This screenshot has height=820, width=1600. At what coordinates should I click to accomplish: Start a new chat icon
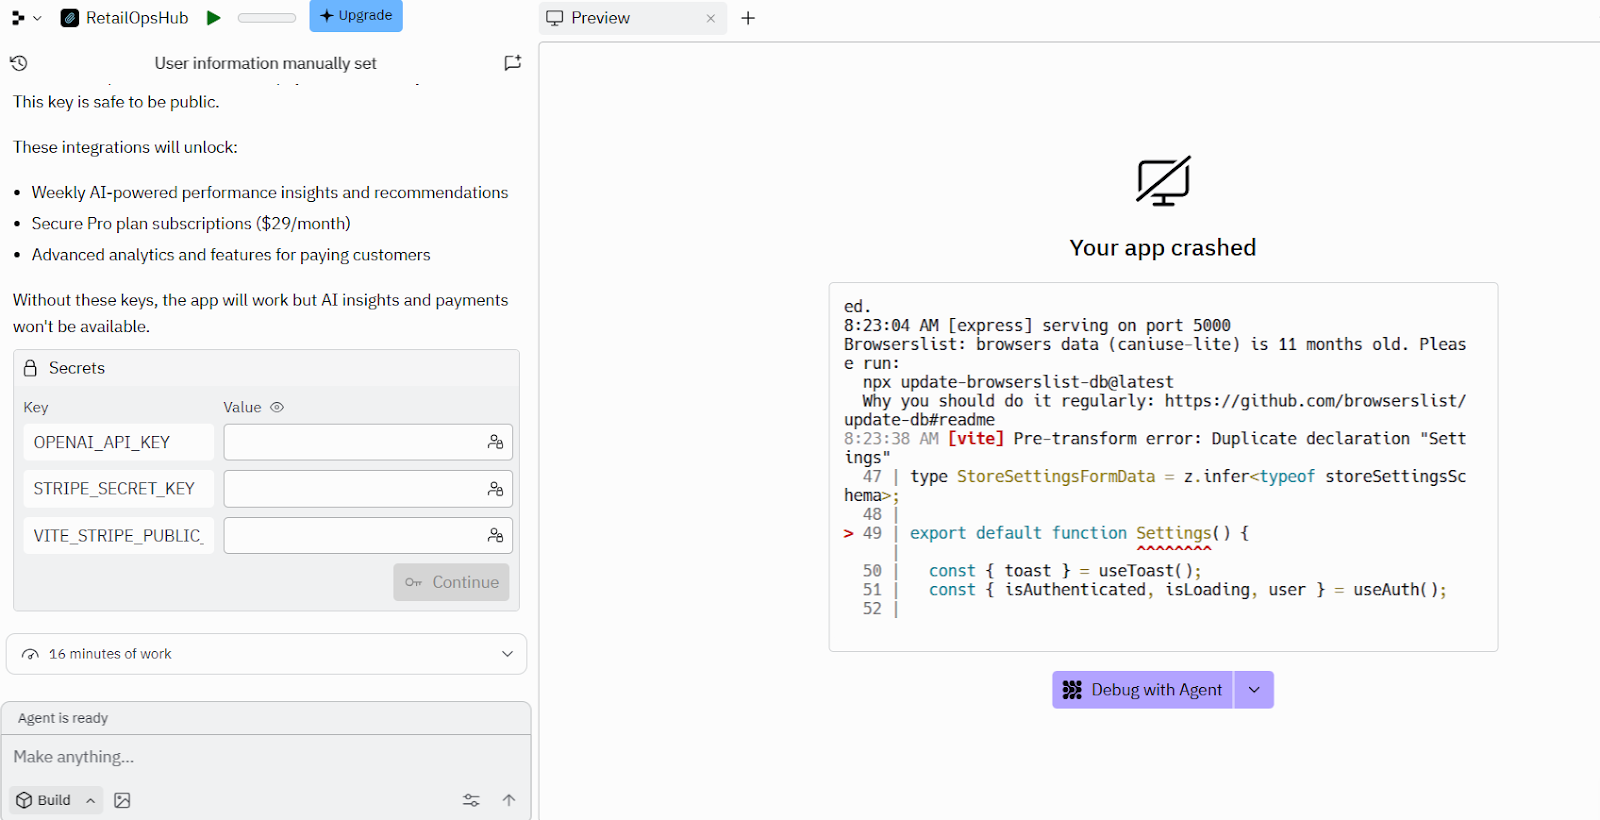(512, 63)
